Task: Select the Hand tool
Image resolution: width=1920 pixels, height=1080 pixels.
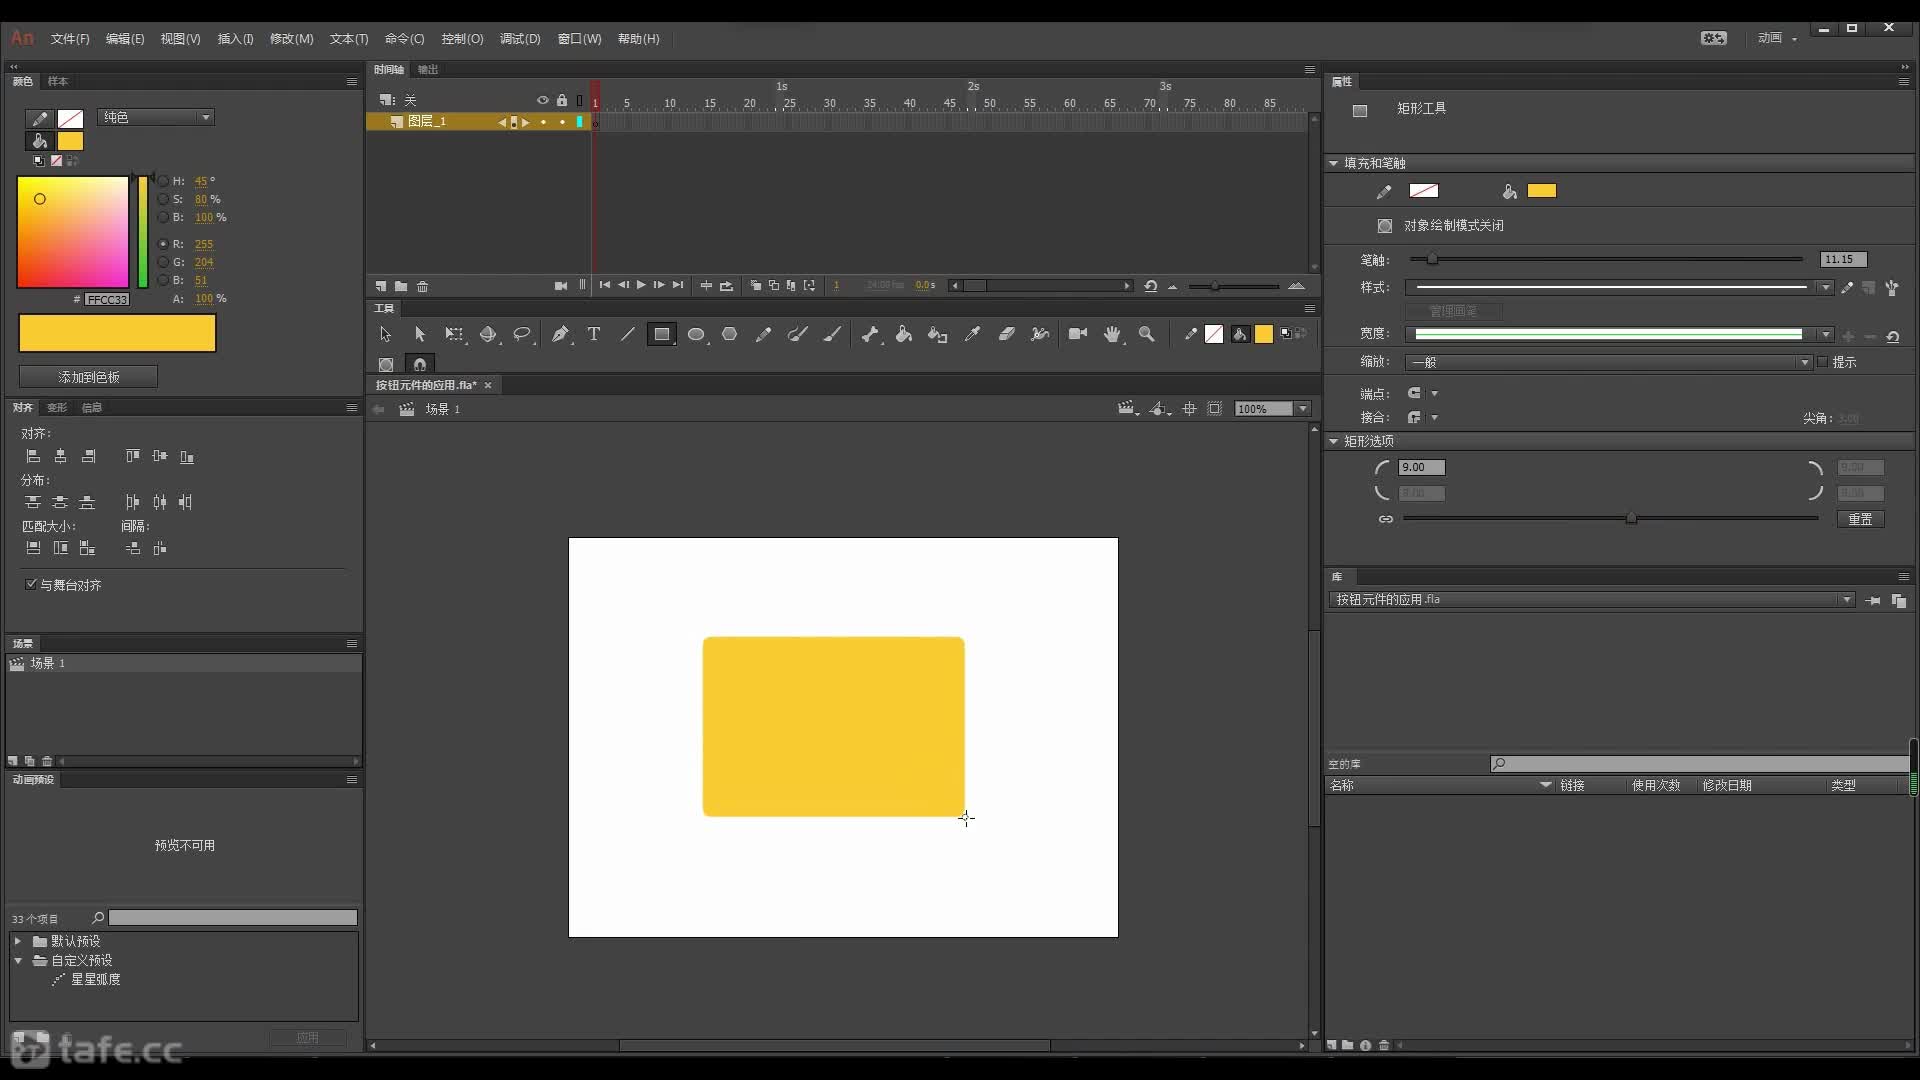Action: pos(1112,334)
